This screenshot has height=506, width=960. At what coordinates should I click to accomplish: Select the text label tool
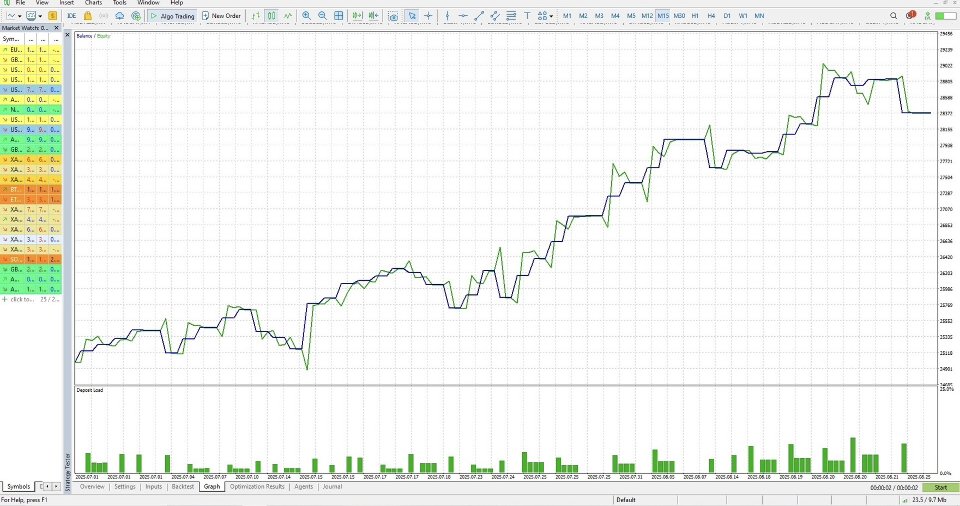527,16
